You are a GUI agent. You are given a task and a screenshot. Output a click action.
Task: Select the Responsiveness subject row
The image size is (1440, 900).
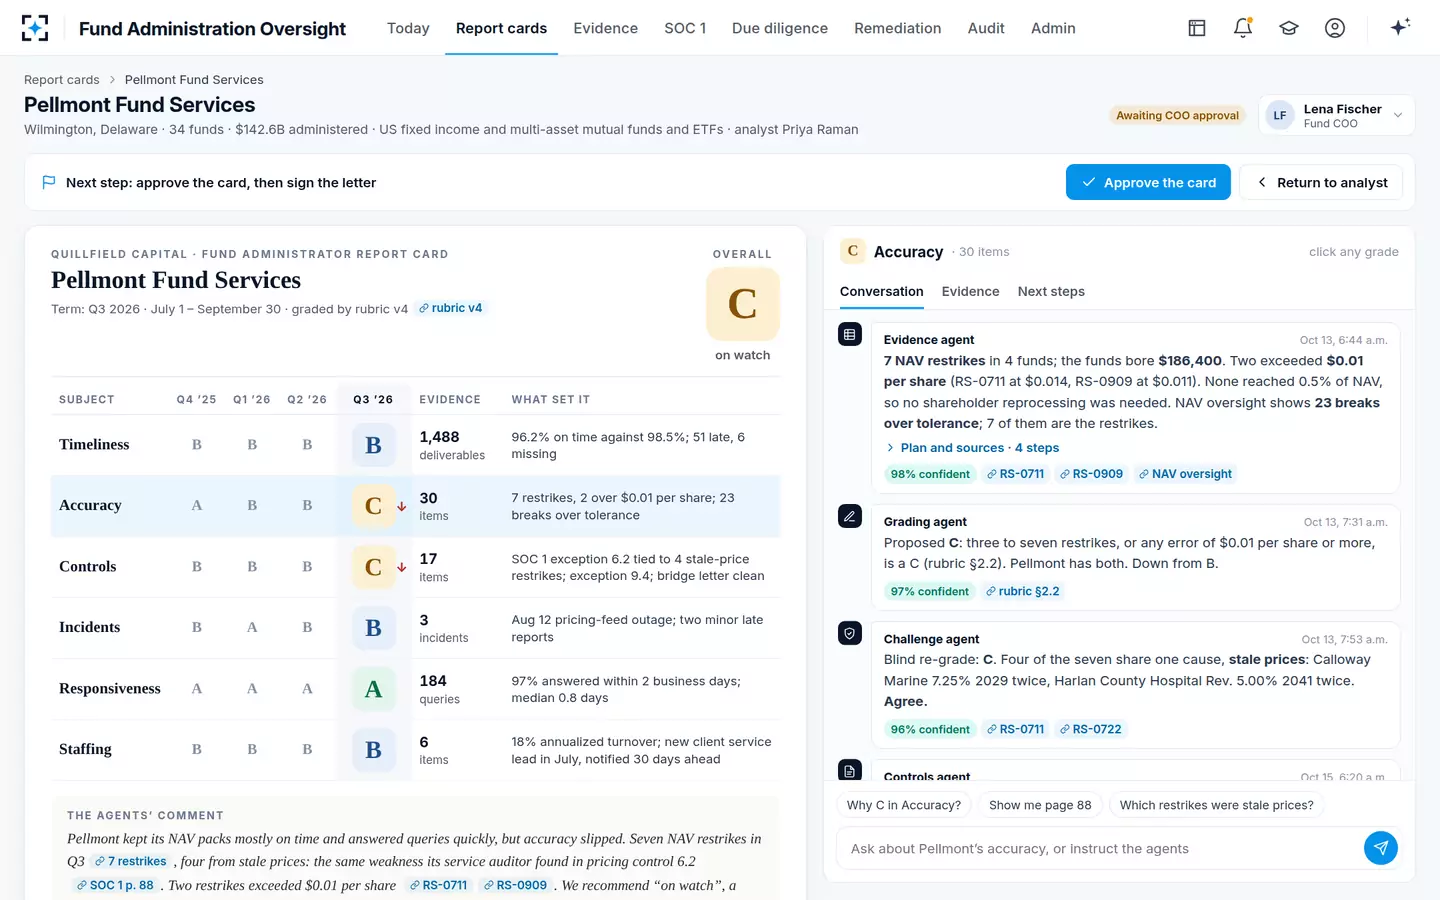coord(415,689)
